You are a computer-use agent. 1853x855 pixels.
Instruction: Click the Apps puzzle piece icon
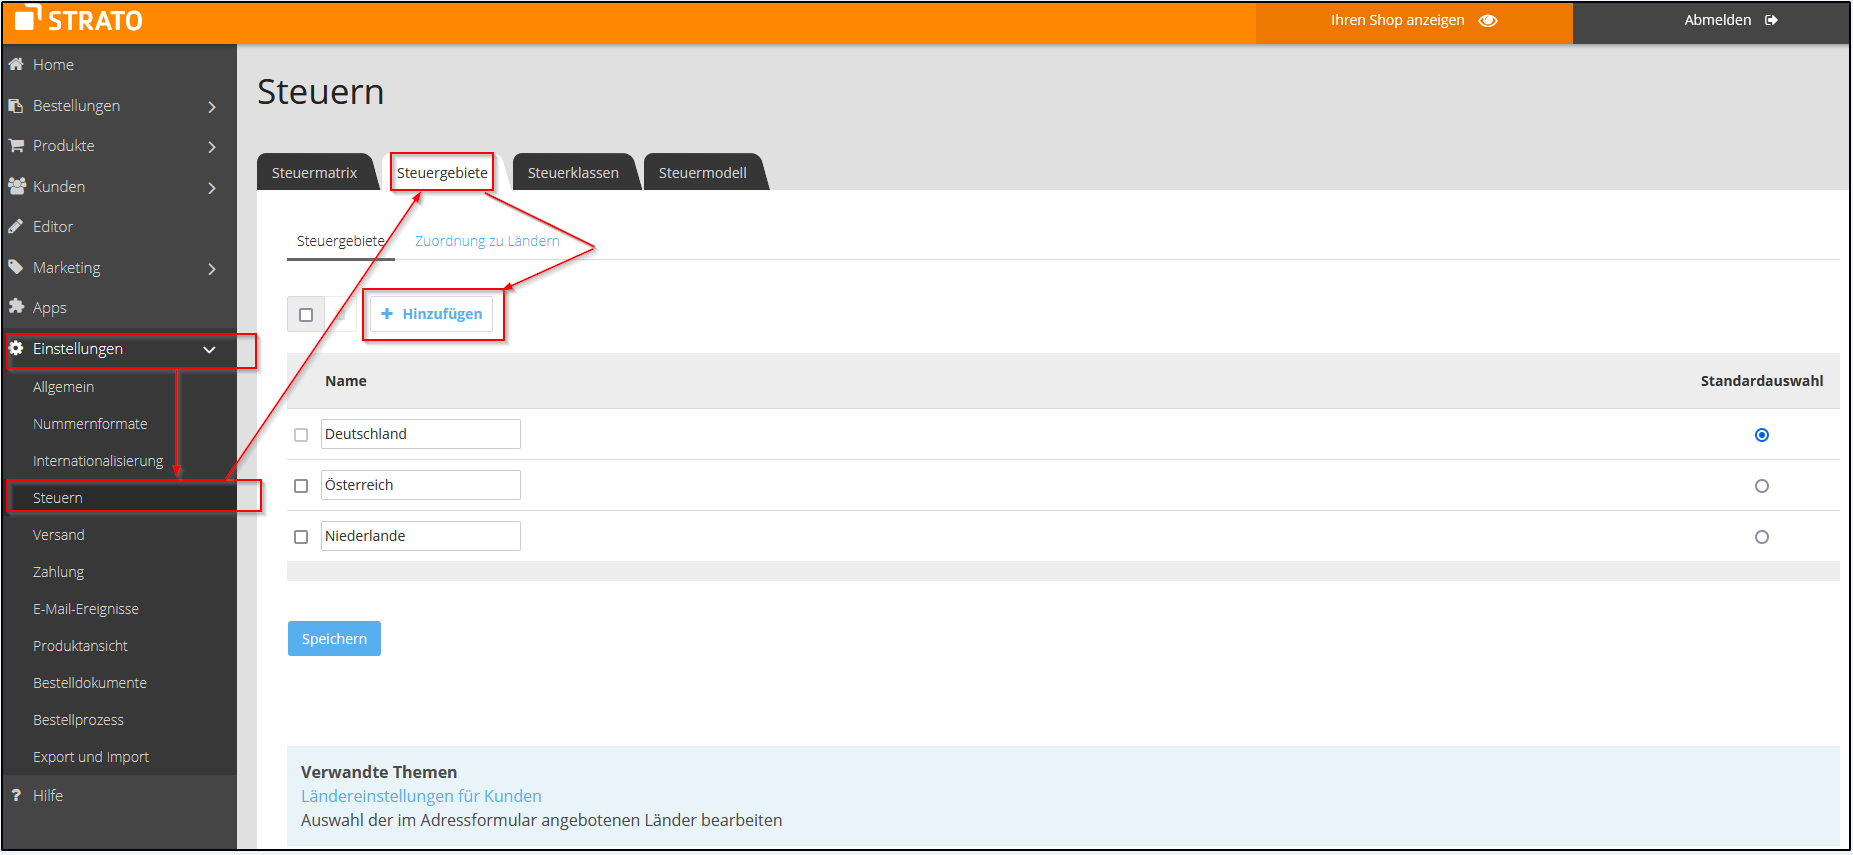point(16,307)
